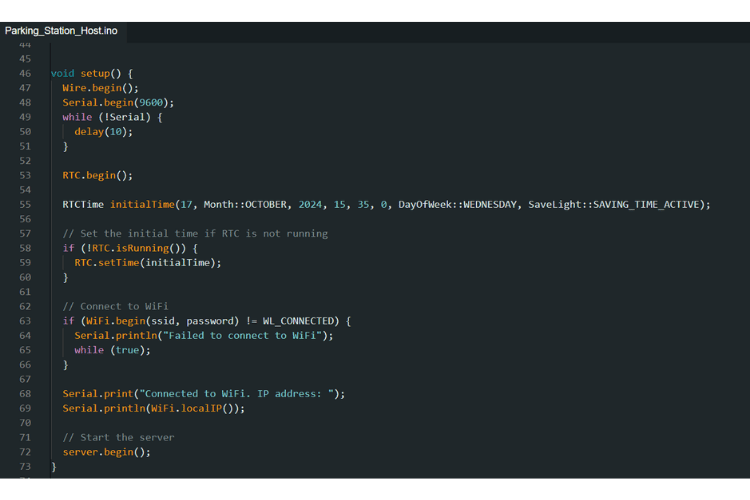Click line number 73 in gutter
The image size is (750, 500).
coord(25,467)
